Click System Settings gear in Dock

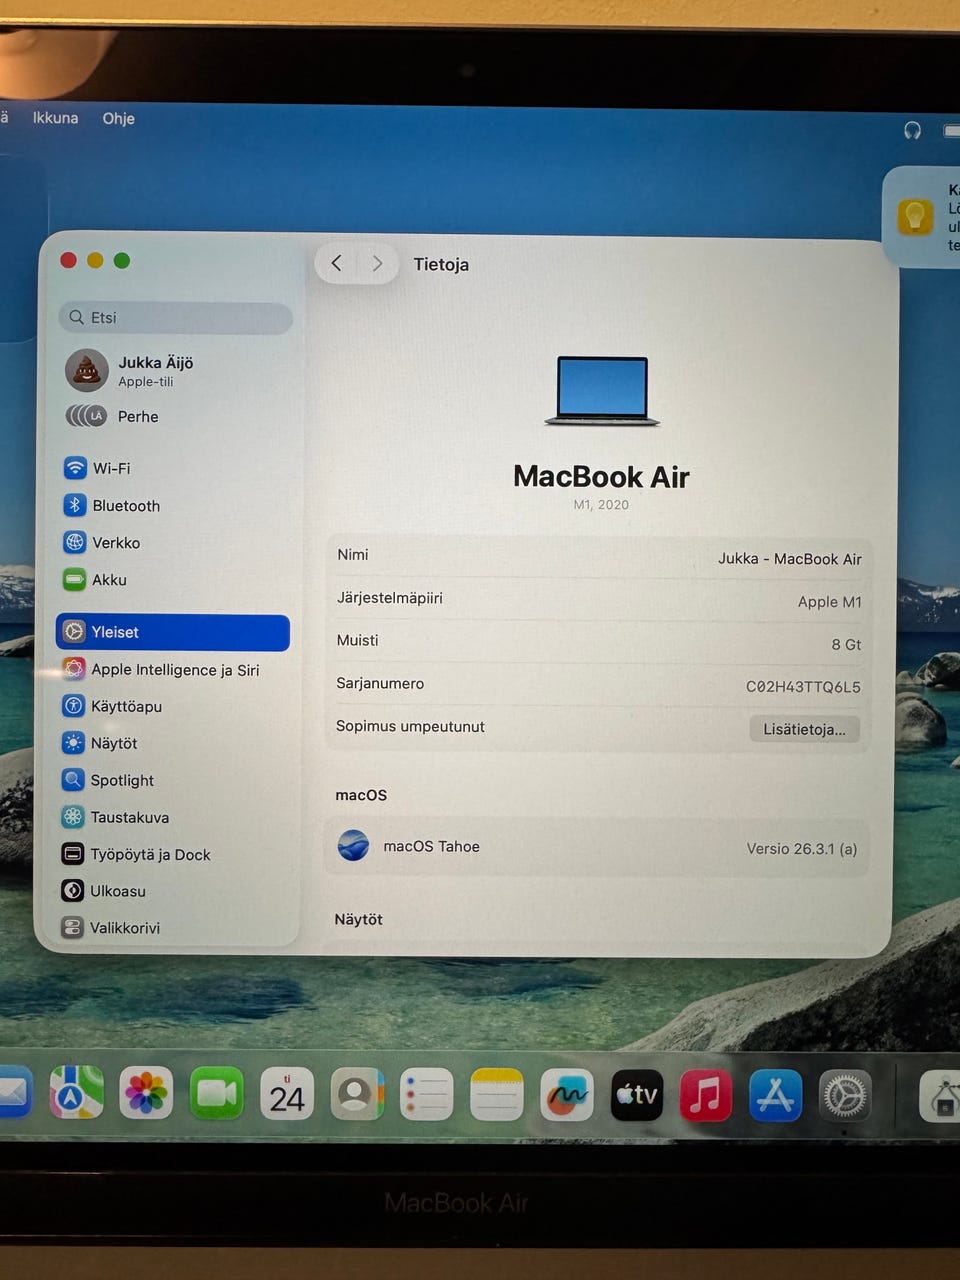(845, 1096)
